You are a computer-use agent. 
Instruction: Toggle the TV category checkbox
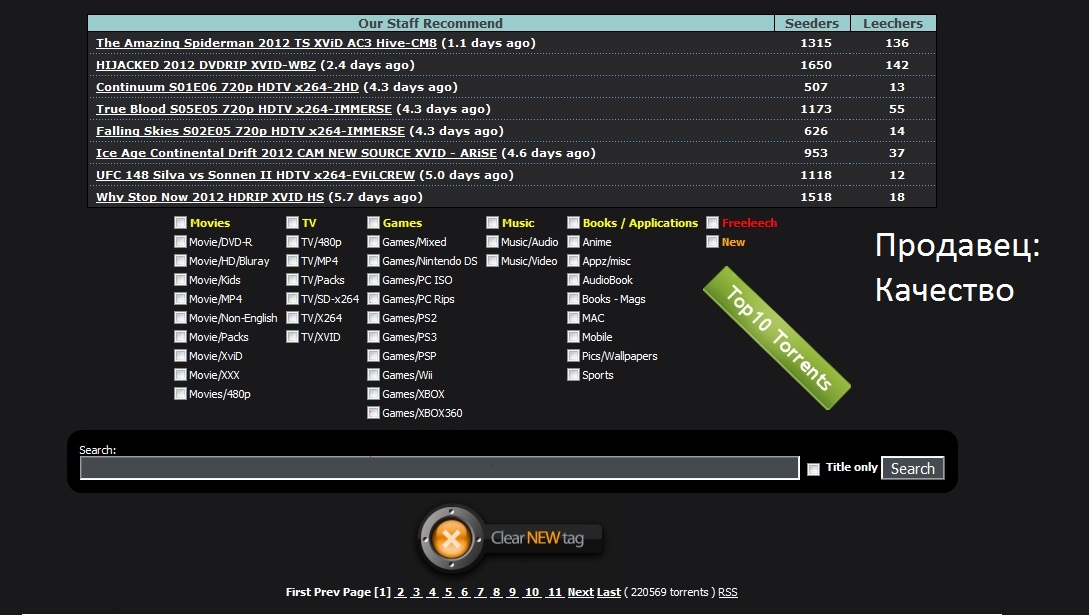292,223
